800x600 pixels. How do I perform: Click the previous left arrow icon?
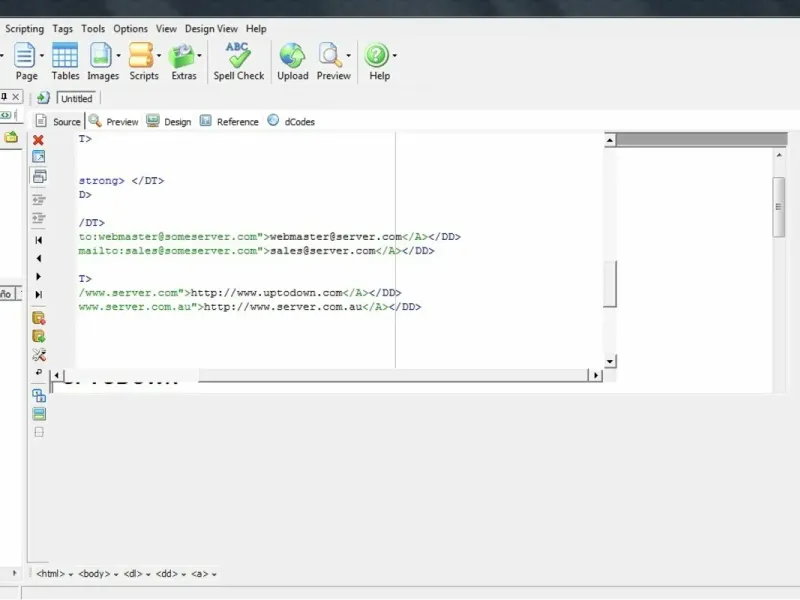point(39,258)
